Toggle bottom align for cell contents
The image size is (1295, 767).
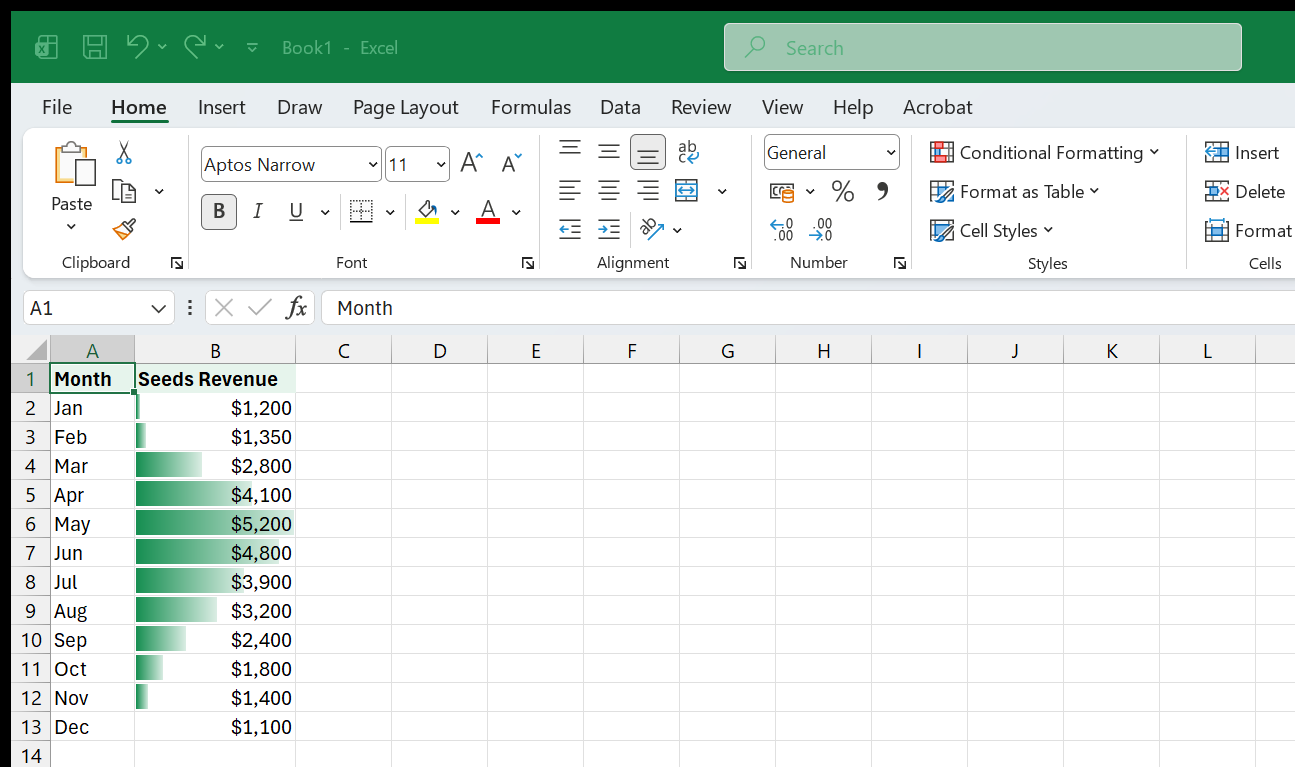648,152
